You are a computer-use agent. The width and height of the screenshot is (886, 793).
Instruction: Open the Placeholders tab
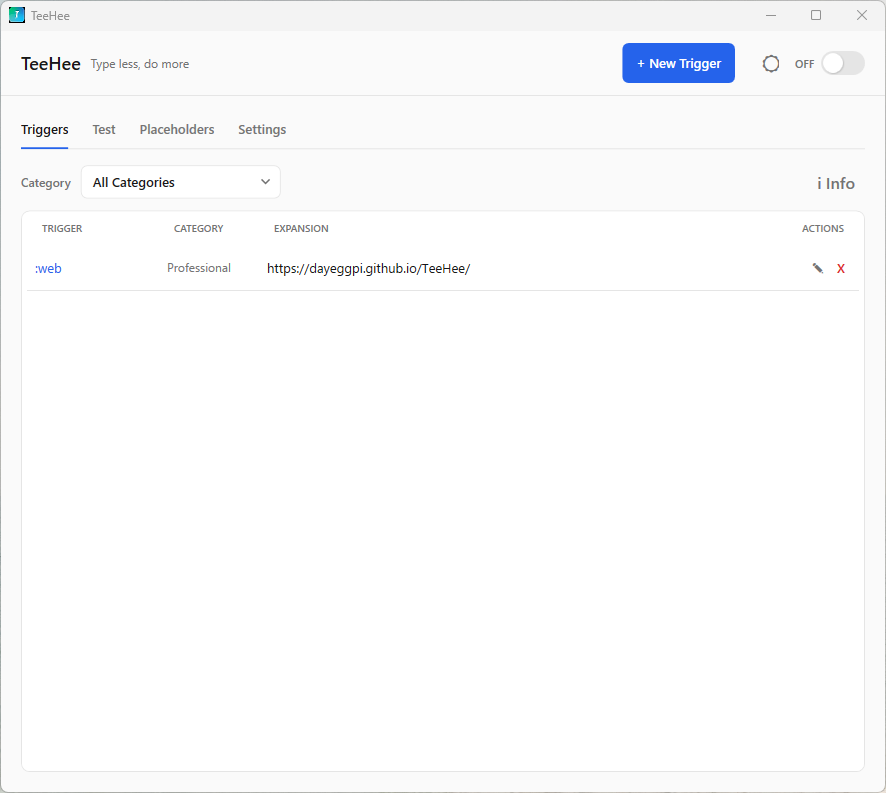pos(177,129)
